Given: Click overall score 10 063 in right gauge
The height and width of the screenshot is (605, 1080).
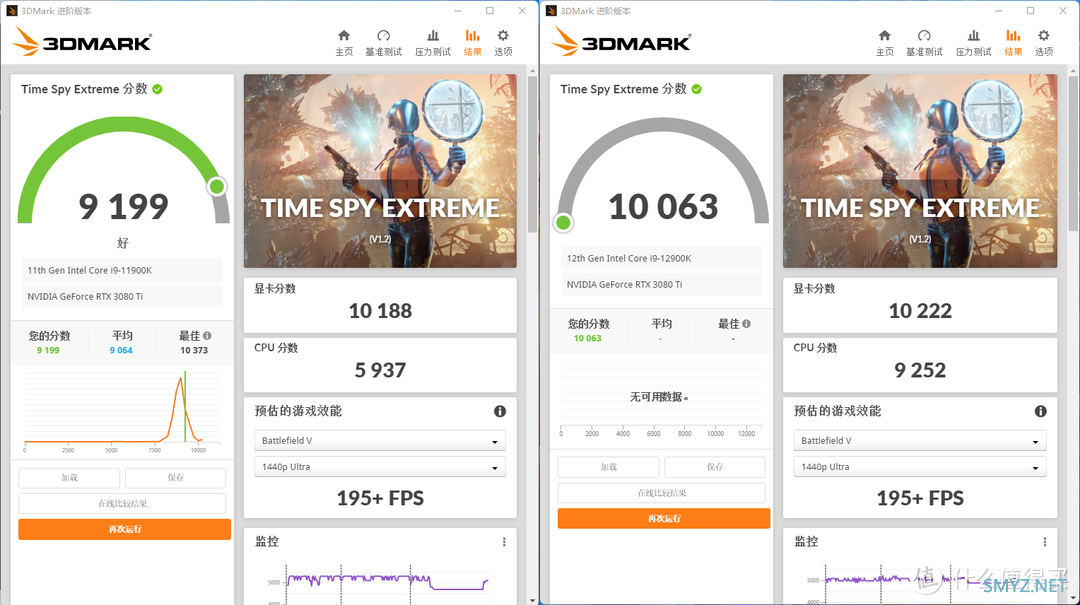Looking at the screenshot, I should (663, 207).
